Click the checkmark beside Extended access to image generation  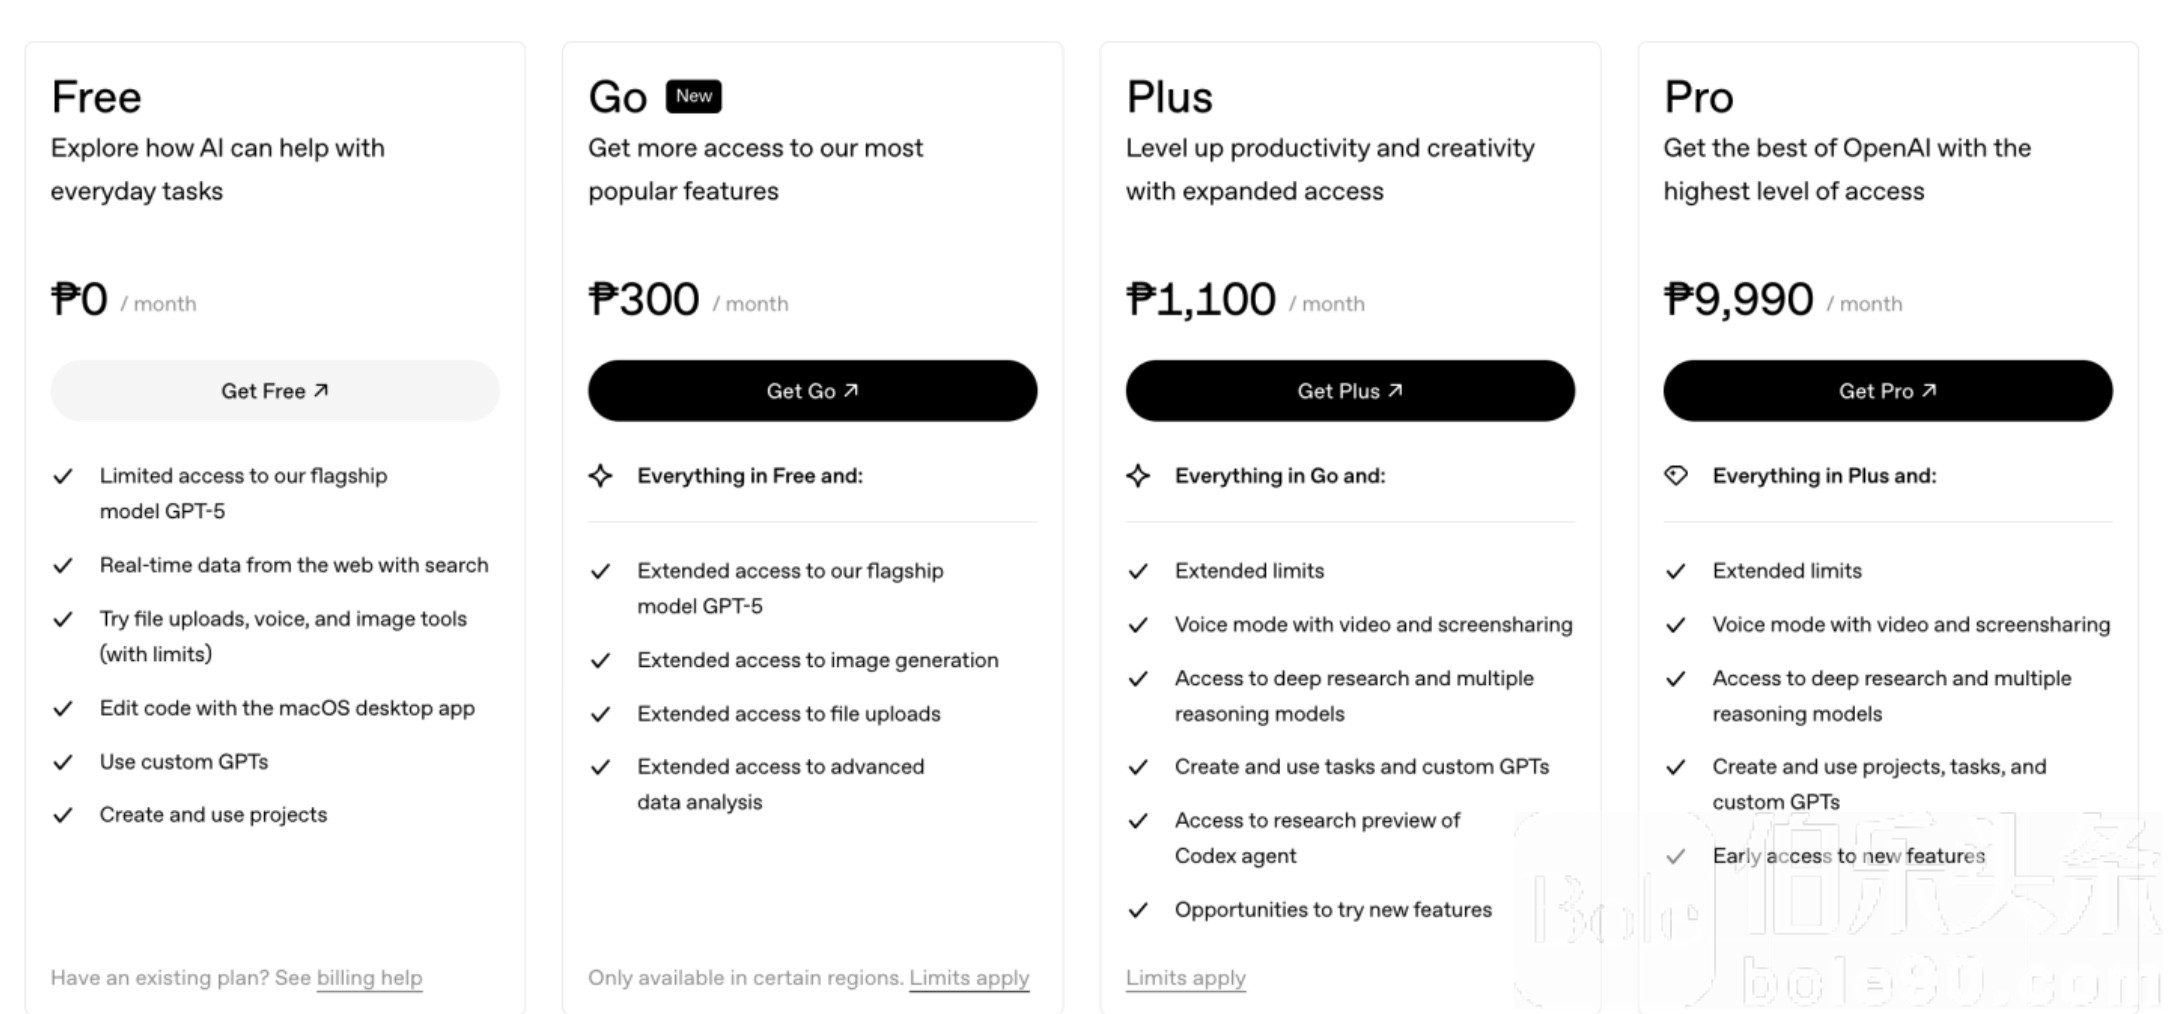click(600, 661)
